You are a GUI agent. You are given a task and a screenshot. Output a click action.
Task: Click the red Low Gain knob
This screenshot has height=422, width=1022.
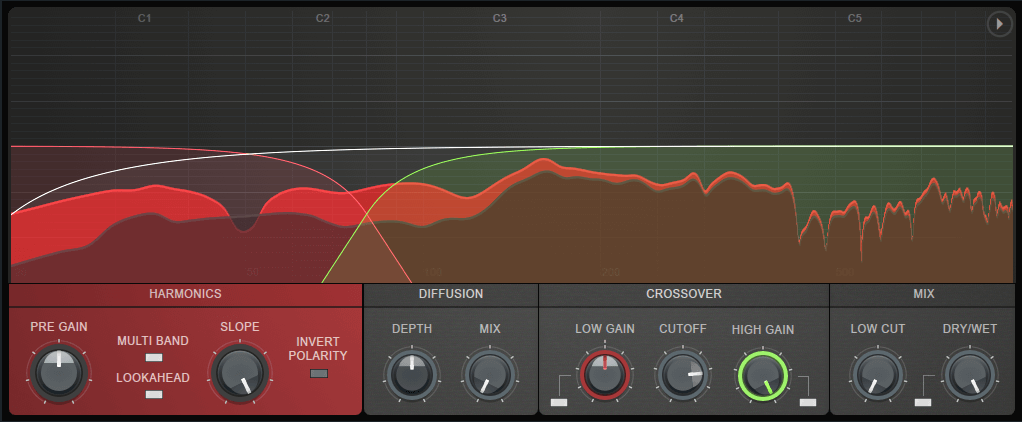coord(604,375)
